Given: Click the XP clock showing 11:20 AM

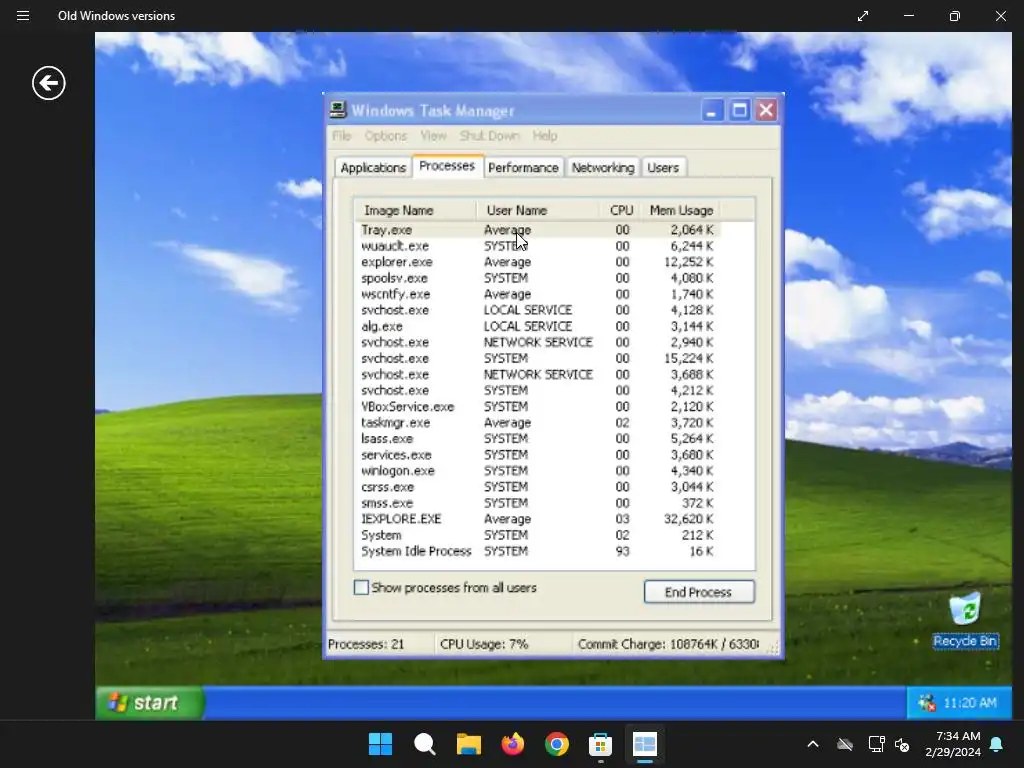Looking at the screenshot, I should pos(970,703).
